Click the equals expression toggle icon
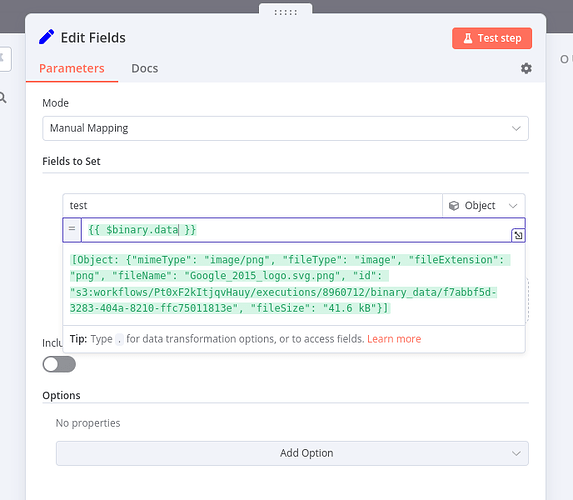The height and width of the screenshot is (500, 573). coord(72,230)
